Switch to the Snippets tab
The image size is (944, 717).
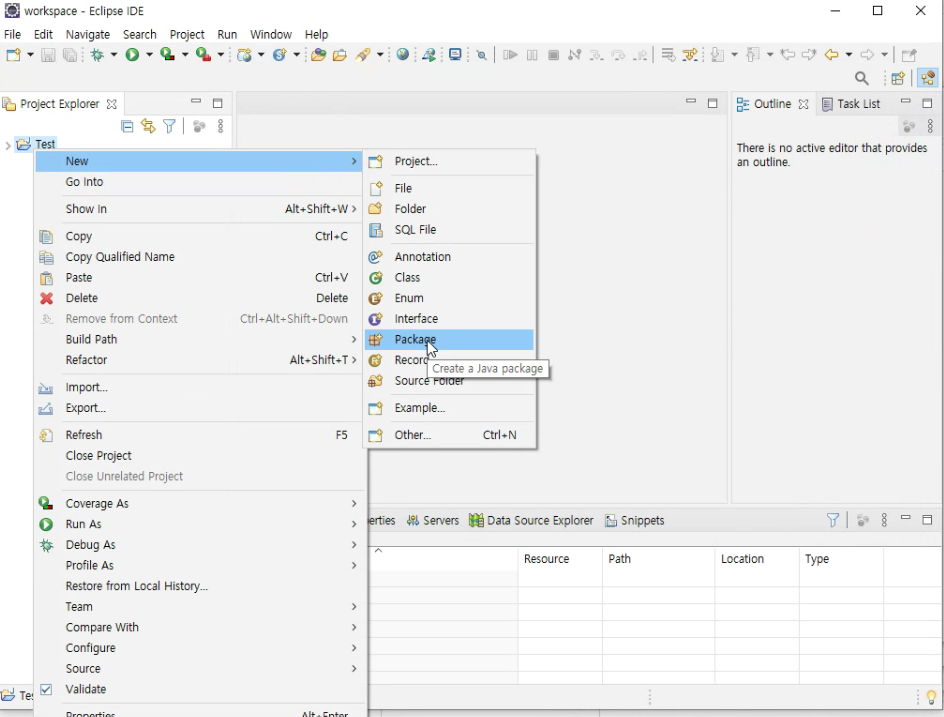click(x=635, y=520)
